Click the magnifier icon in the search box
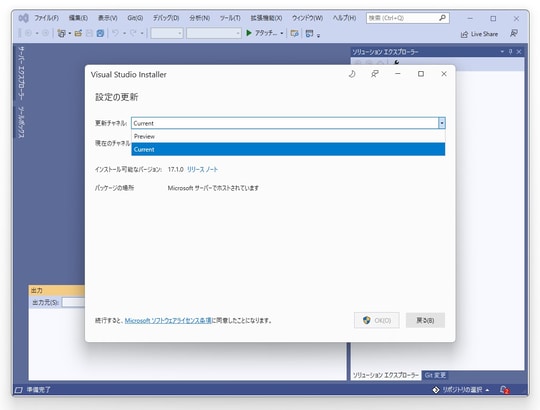The image size is (540, 410). (x=443, y=18)
